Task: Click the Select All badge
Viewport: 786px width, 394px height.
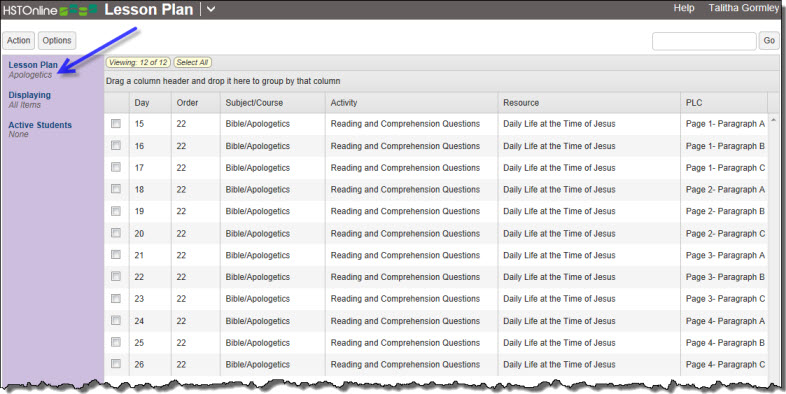Action: (x=192, y=63)
